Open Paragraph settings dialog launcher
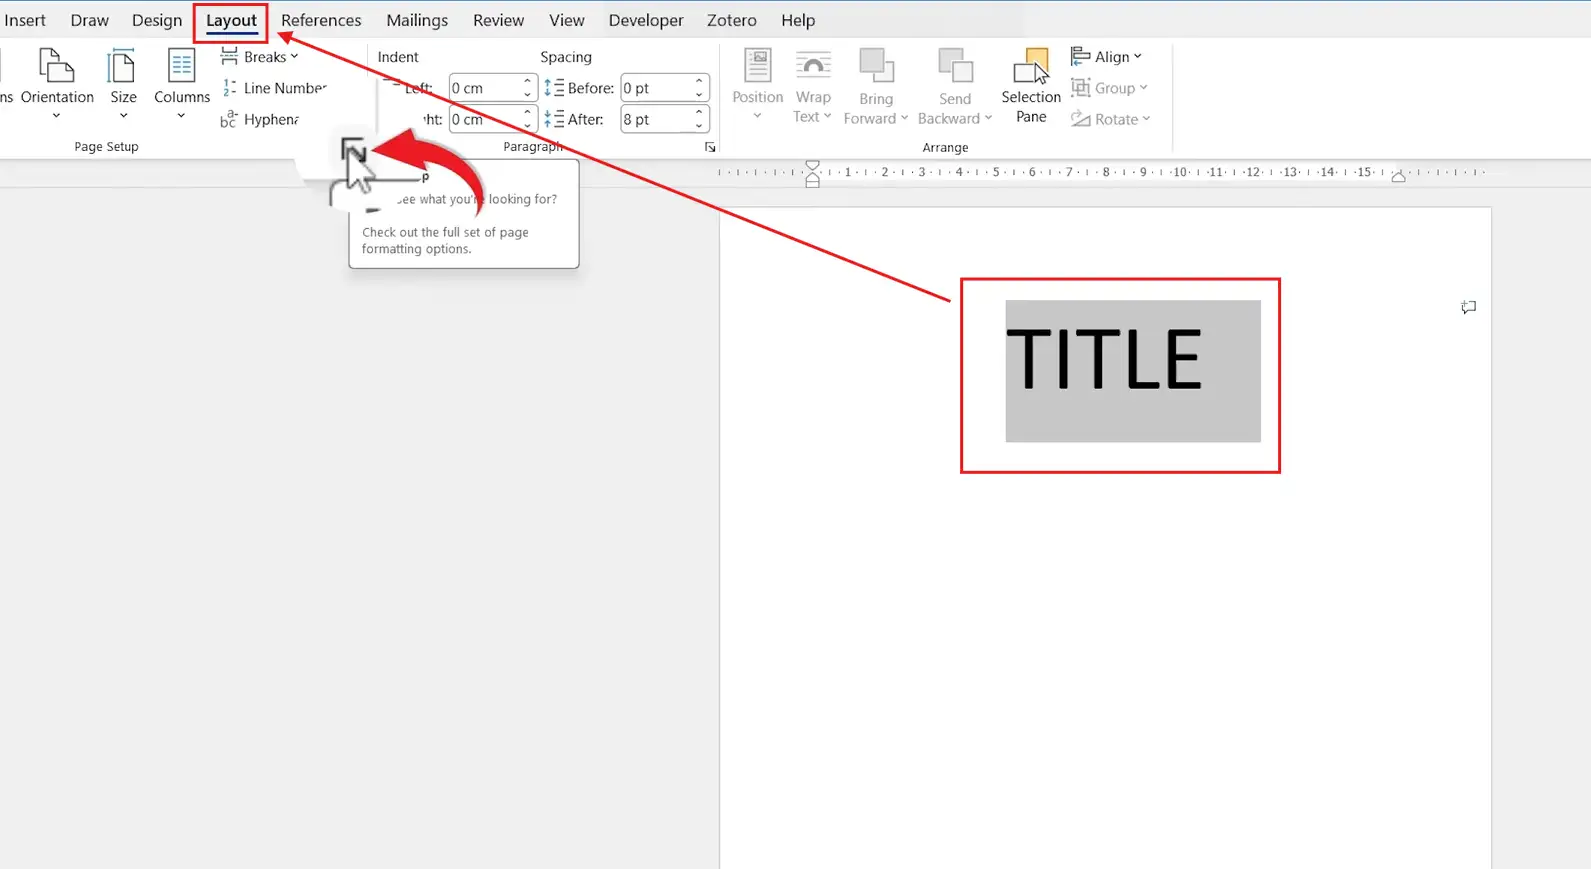Image resolution: width=1591 pixels, height=869 pixels. click(710, 147)
